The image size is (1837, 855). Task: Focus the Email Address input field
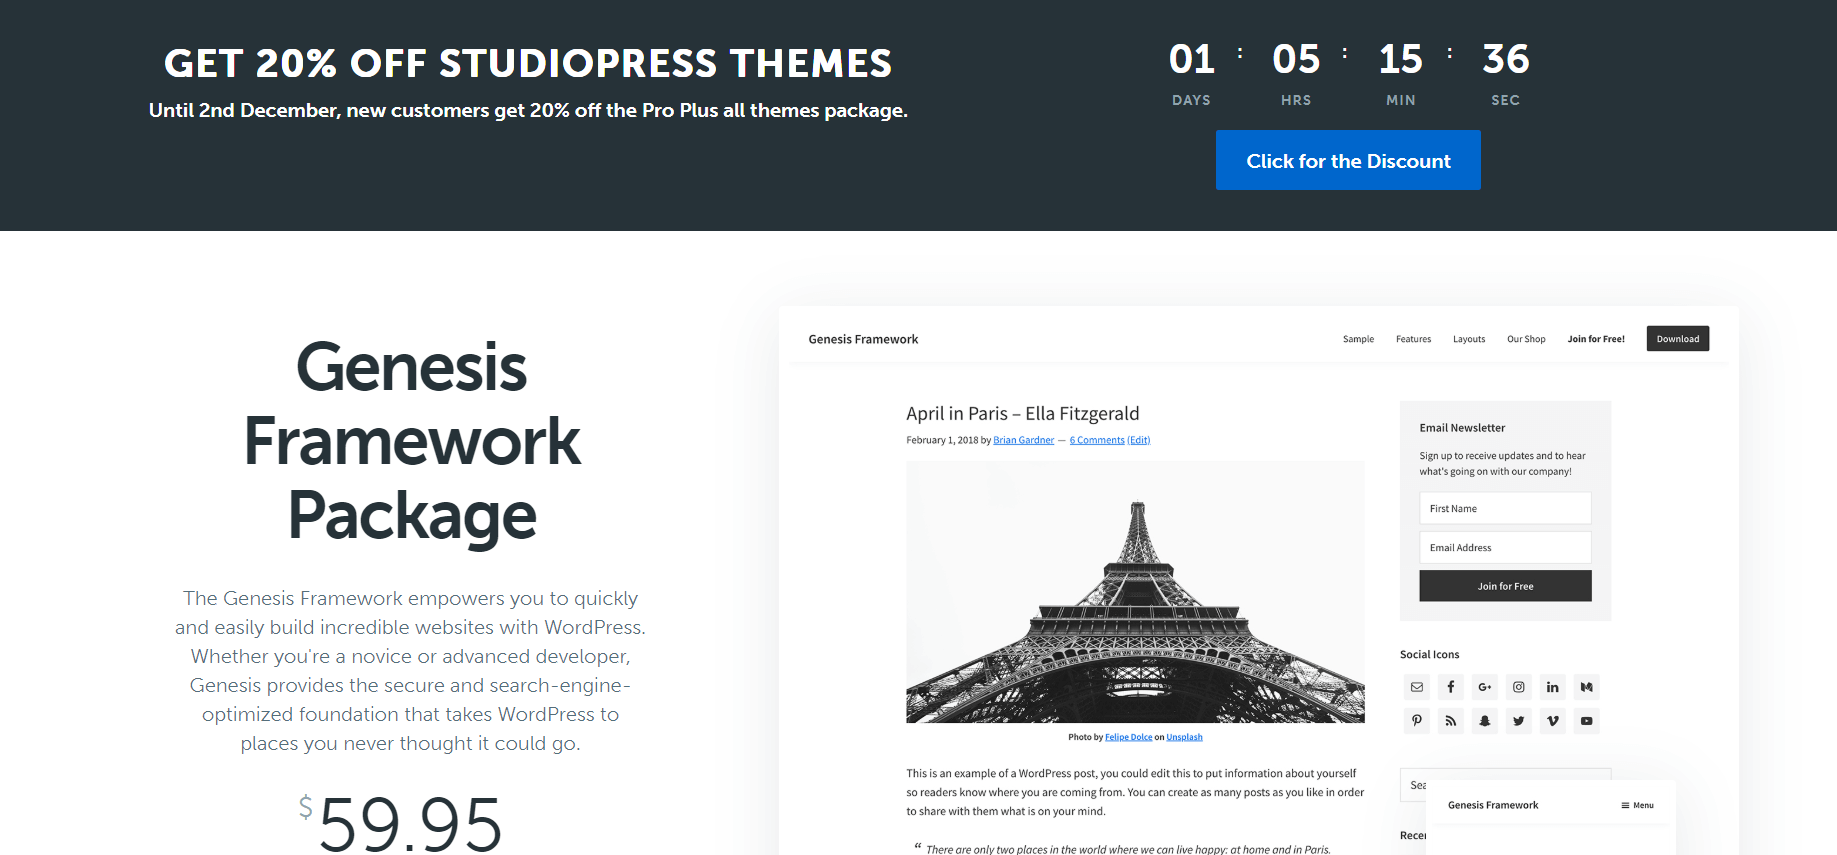[1505, 547]
